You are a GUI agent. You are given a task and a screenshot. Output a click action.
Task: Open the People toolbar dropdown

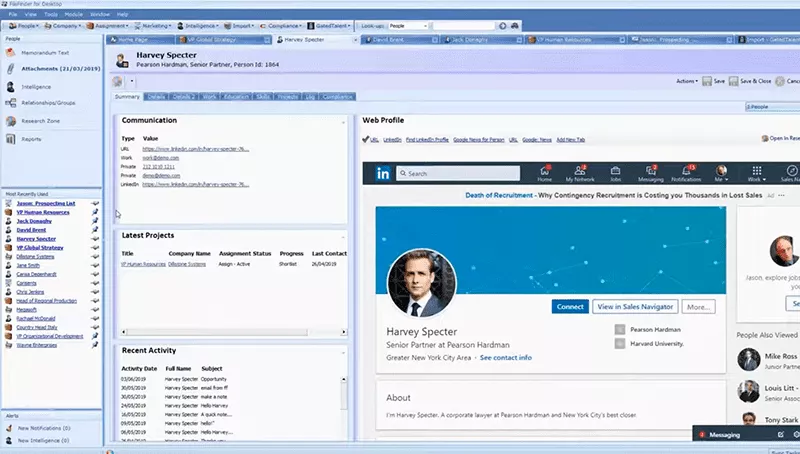(23, 26)
